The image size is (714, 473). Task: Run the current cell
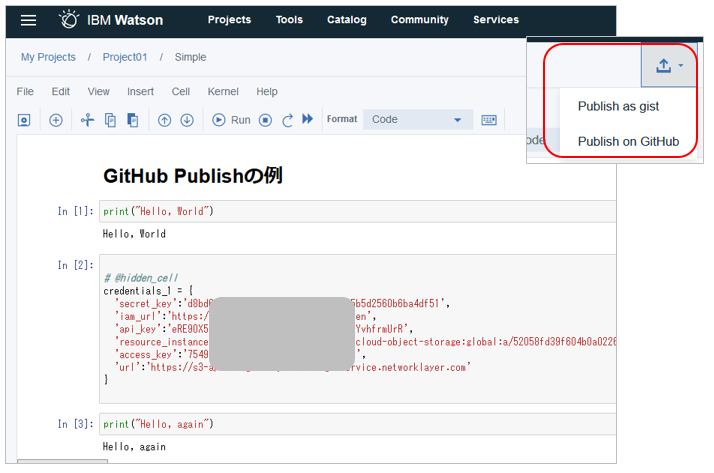231,120
